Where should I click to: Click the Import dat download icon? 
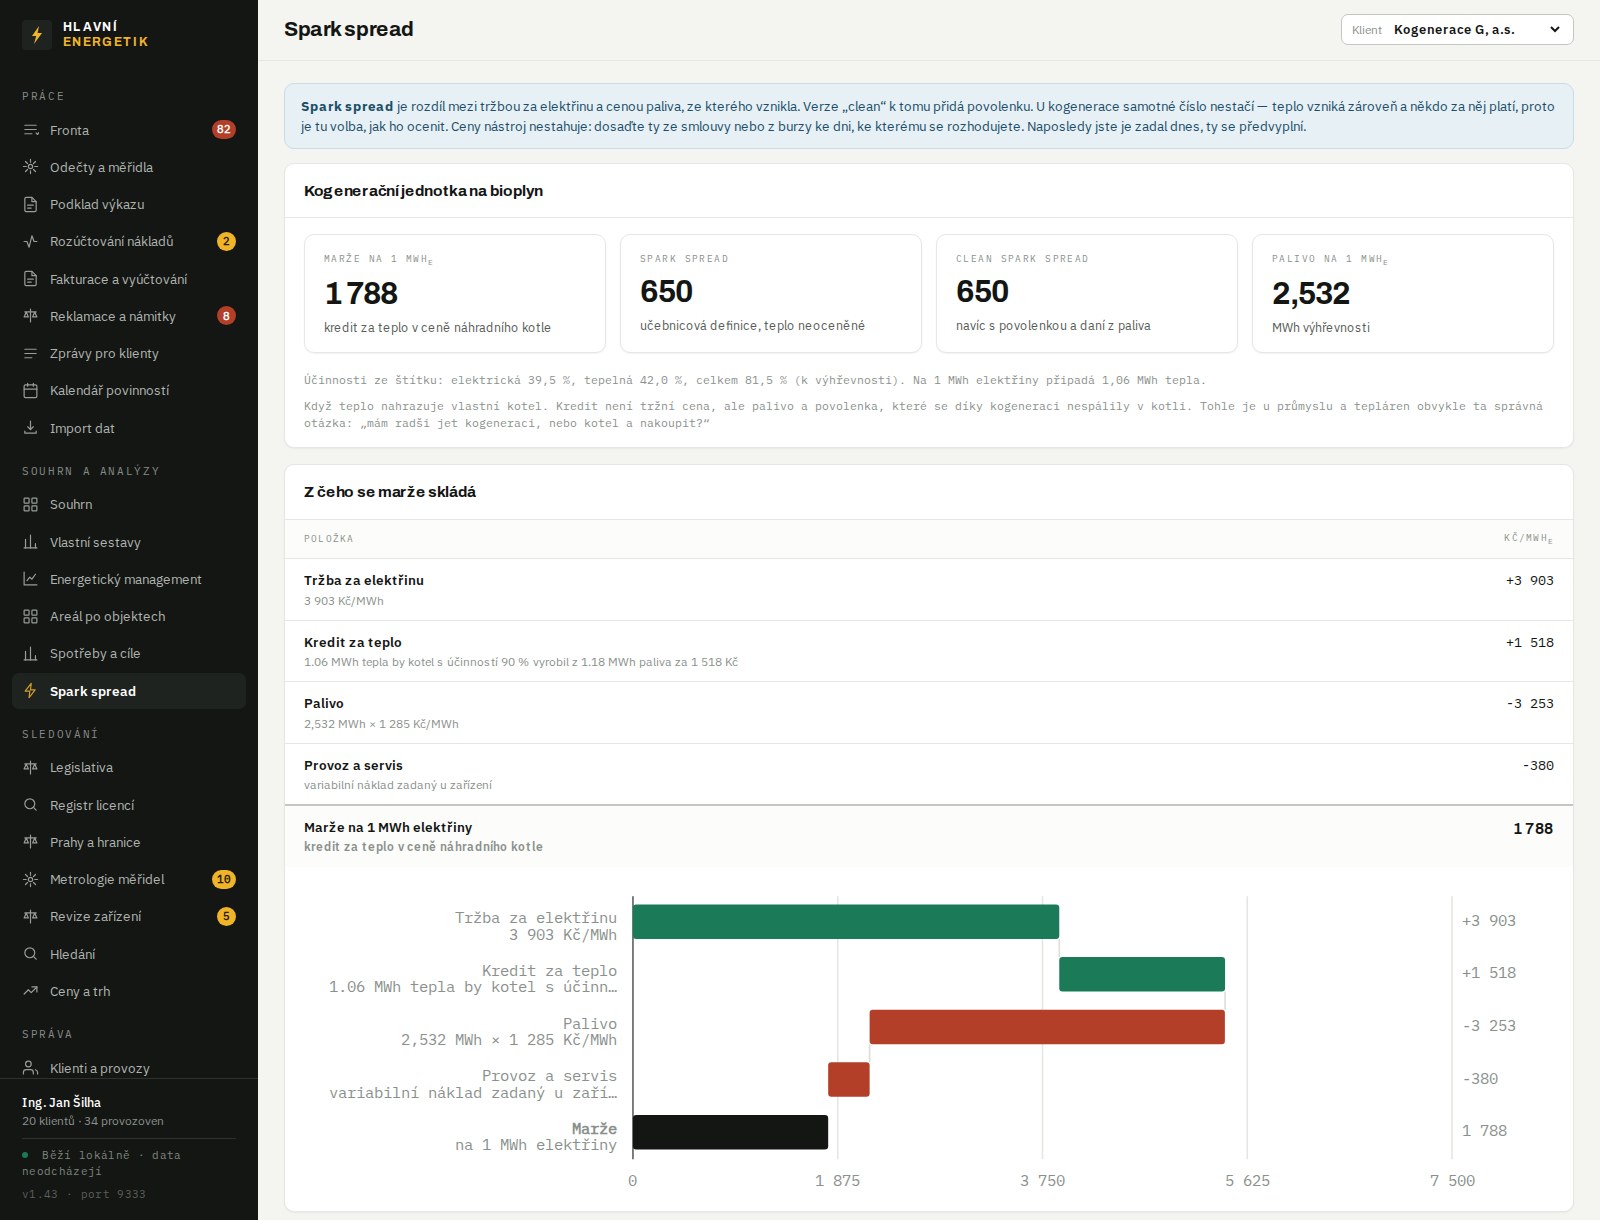coord(31,428)
